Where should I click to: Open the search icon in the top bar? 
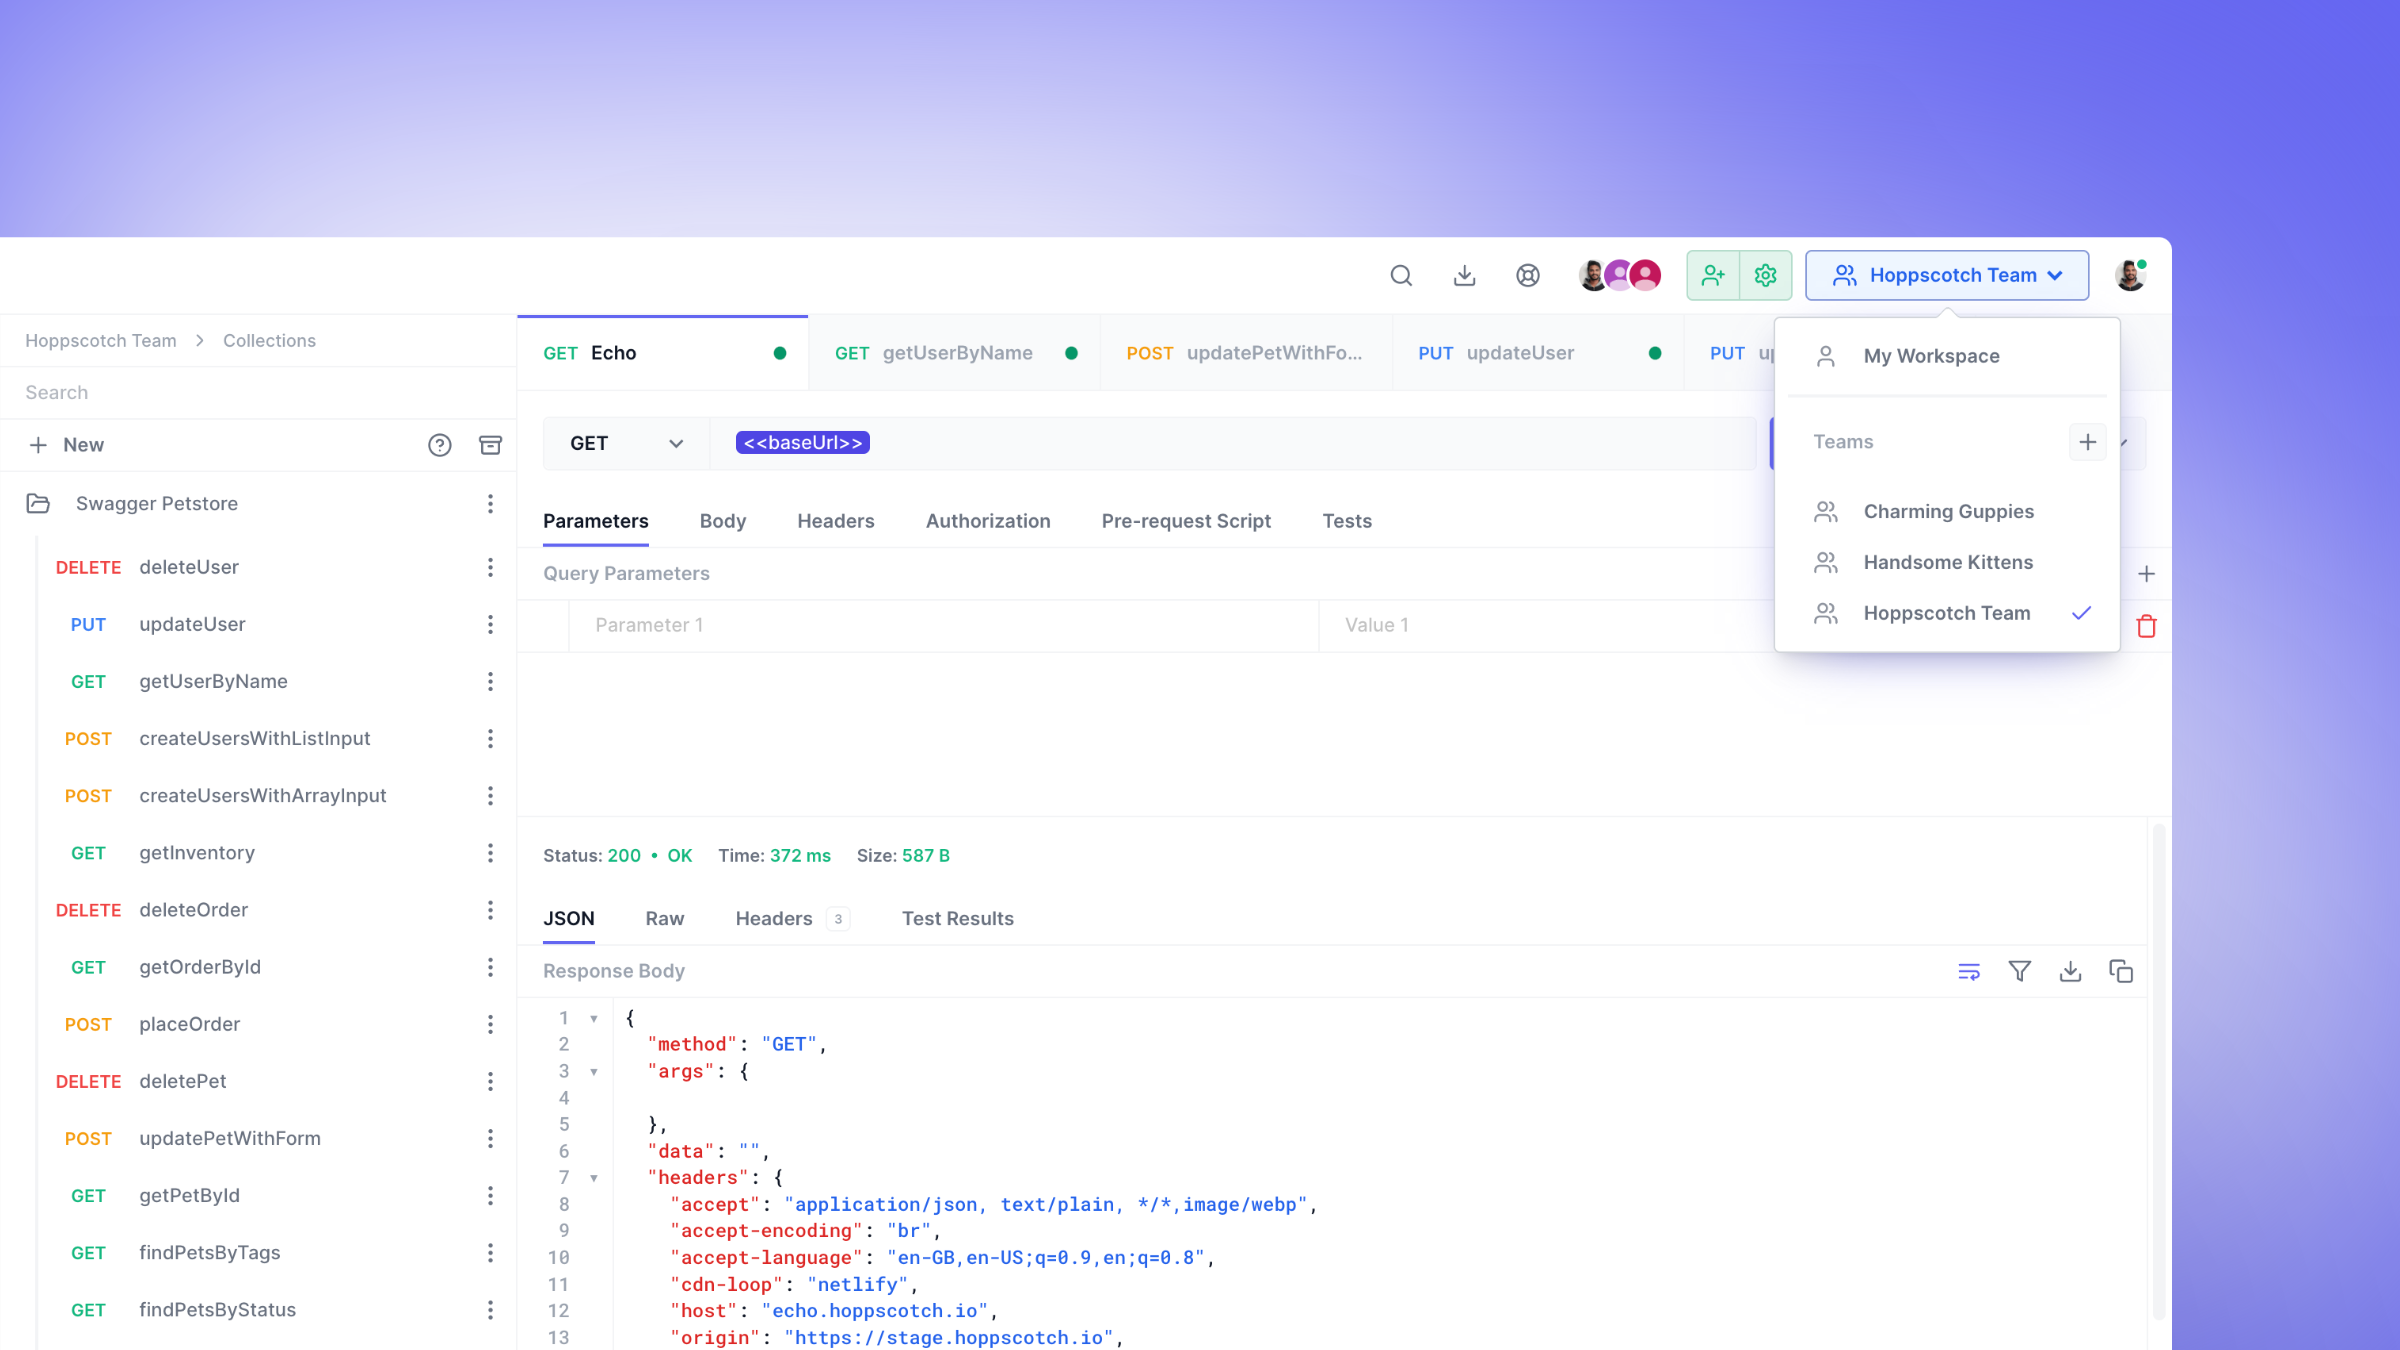1401,275
